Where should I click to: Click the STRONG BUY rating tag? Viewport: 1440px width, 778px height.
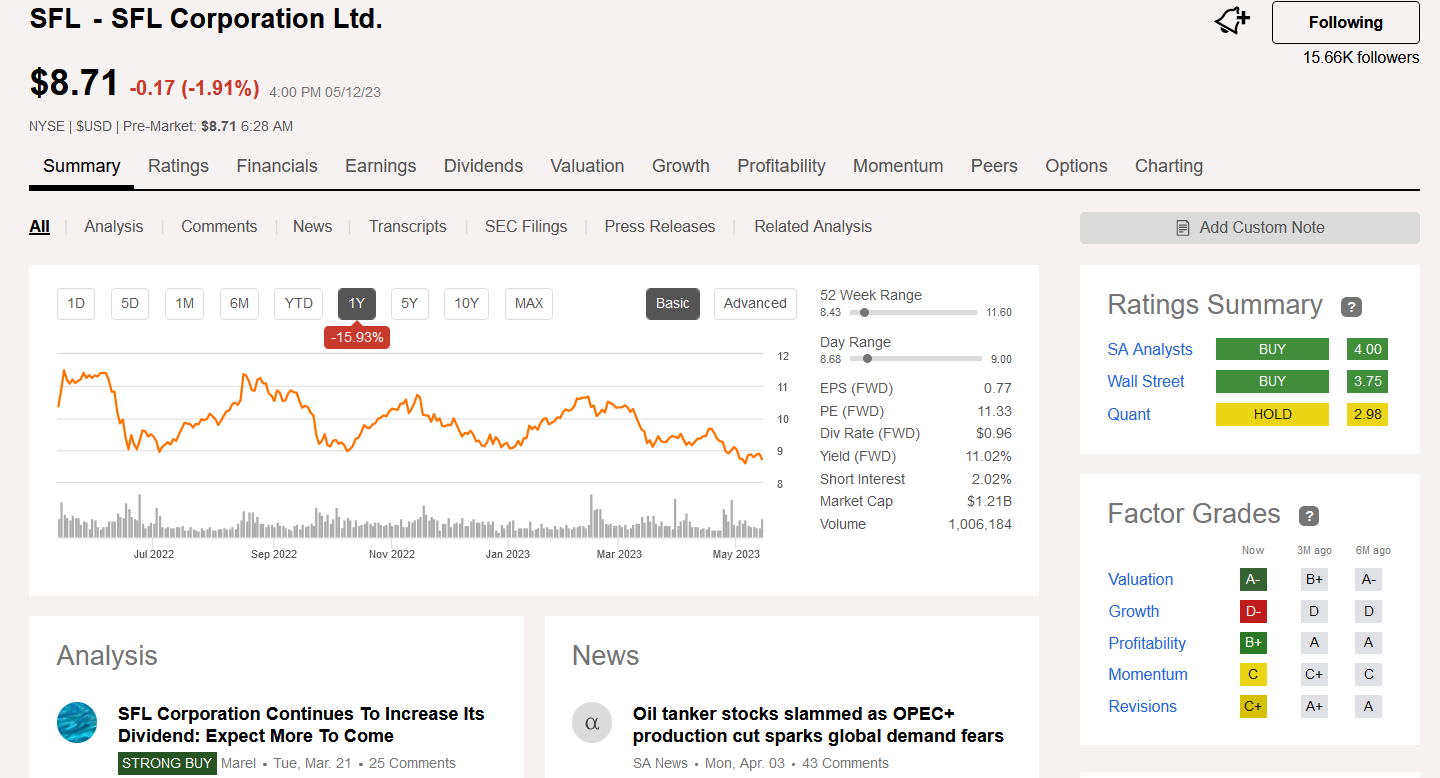[x=167, y=763]
